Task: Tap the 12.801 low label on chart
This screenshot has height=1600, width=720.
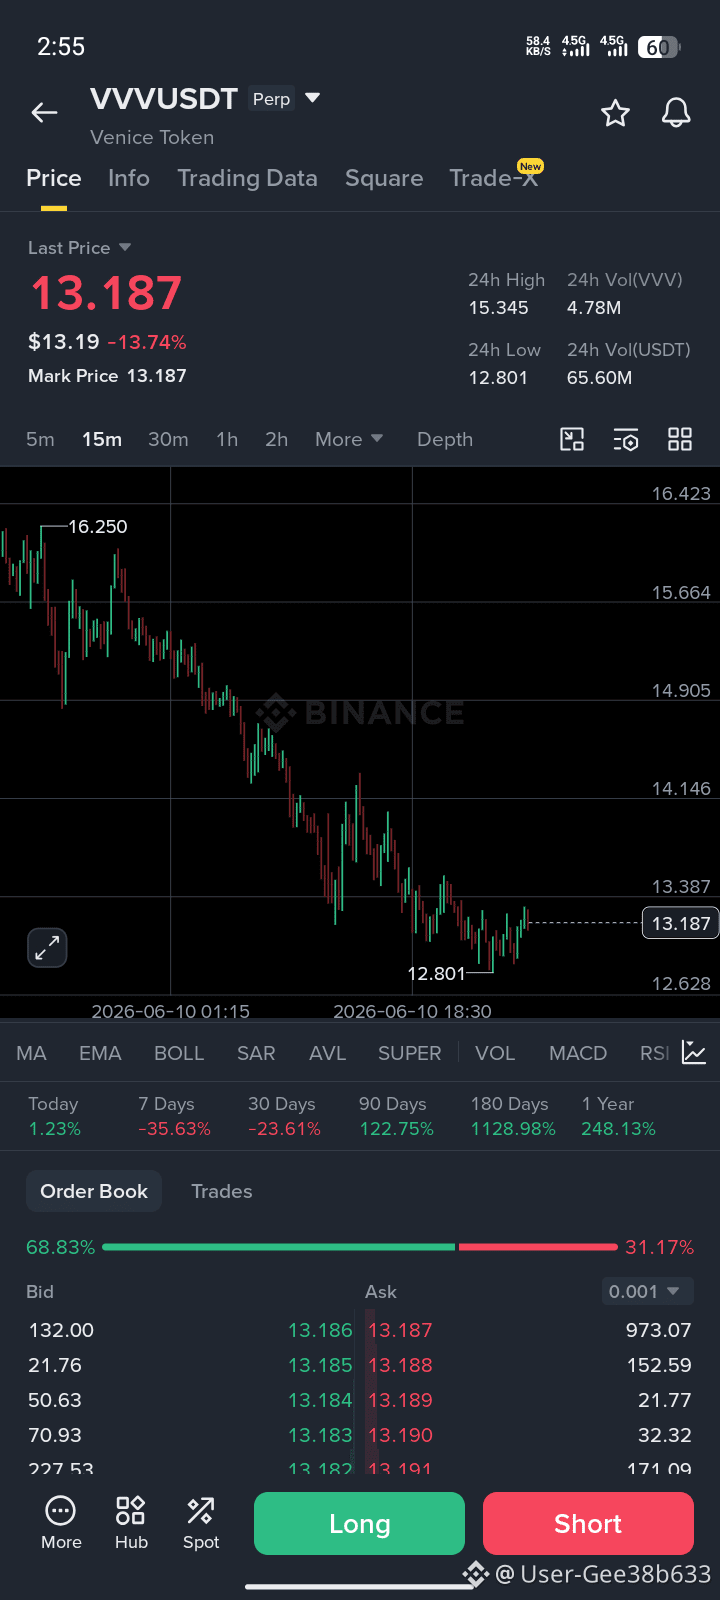Action: 436,973
